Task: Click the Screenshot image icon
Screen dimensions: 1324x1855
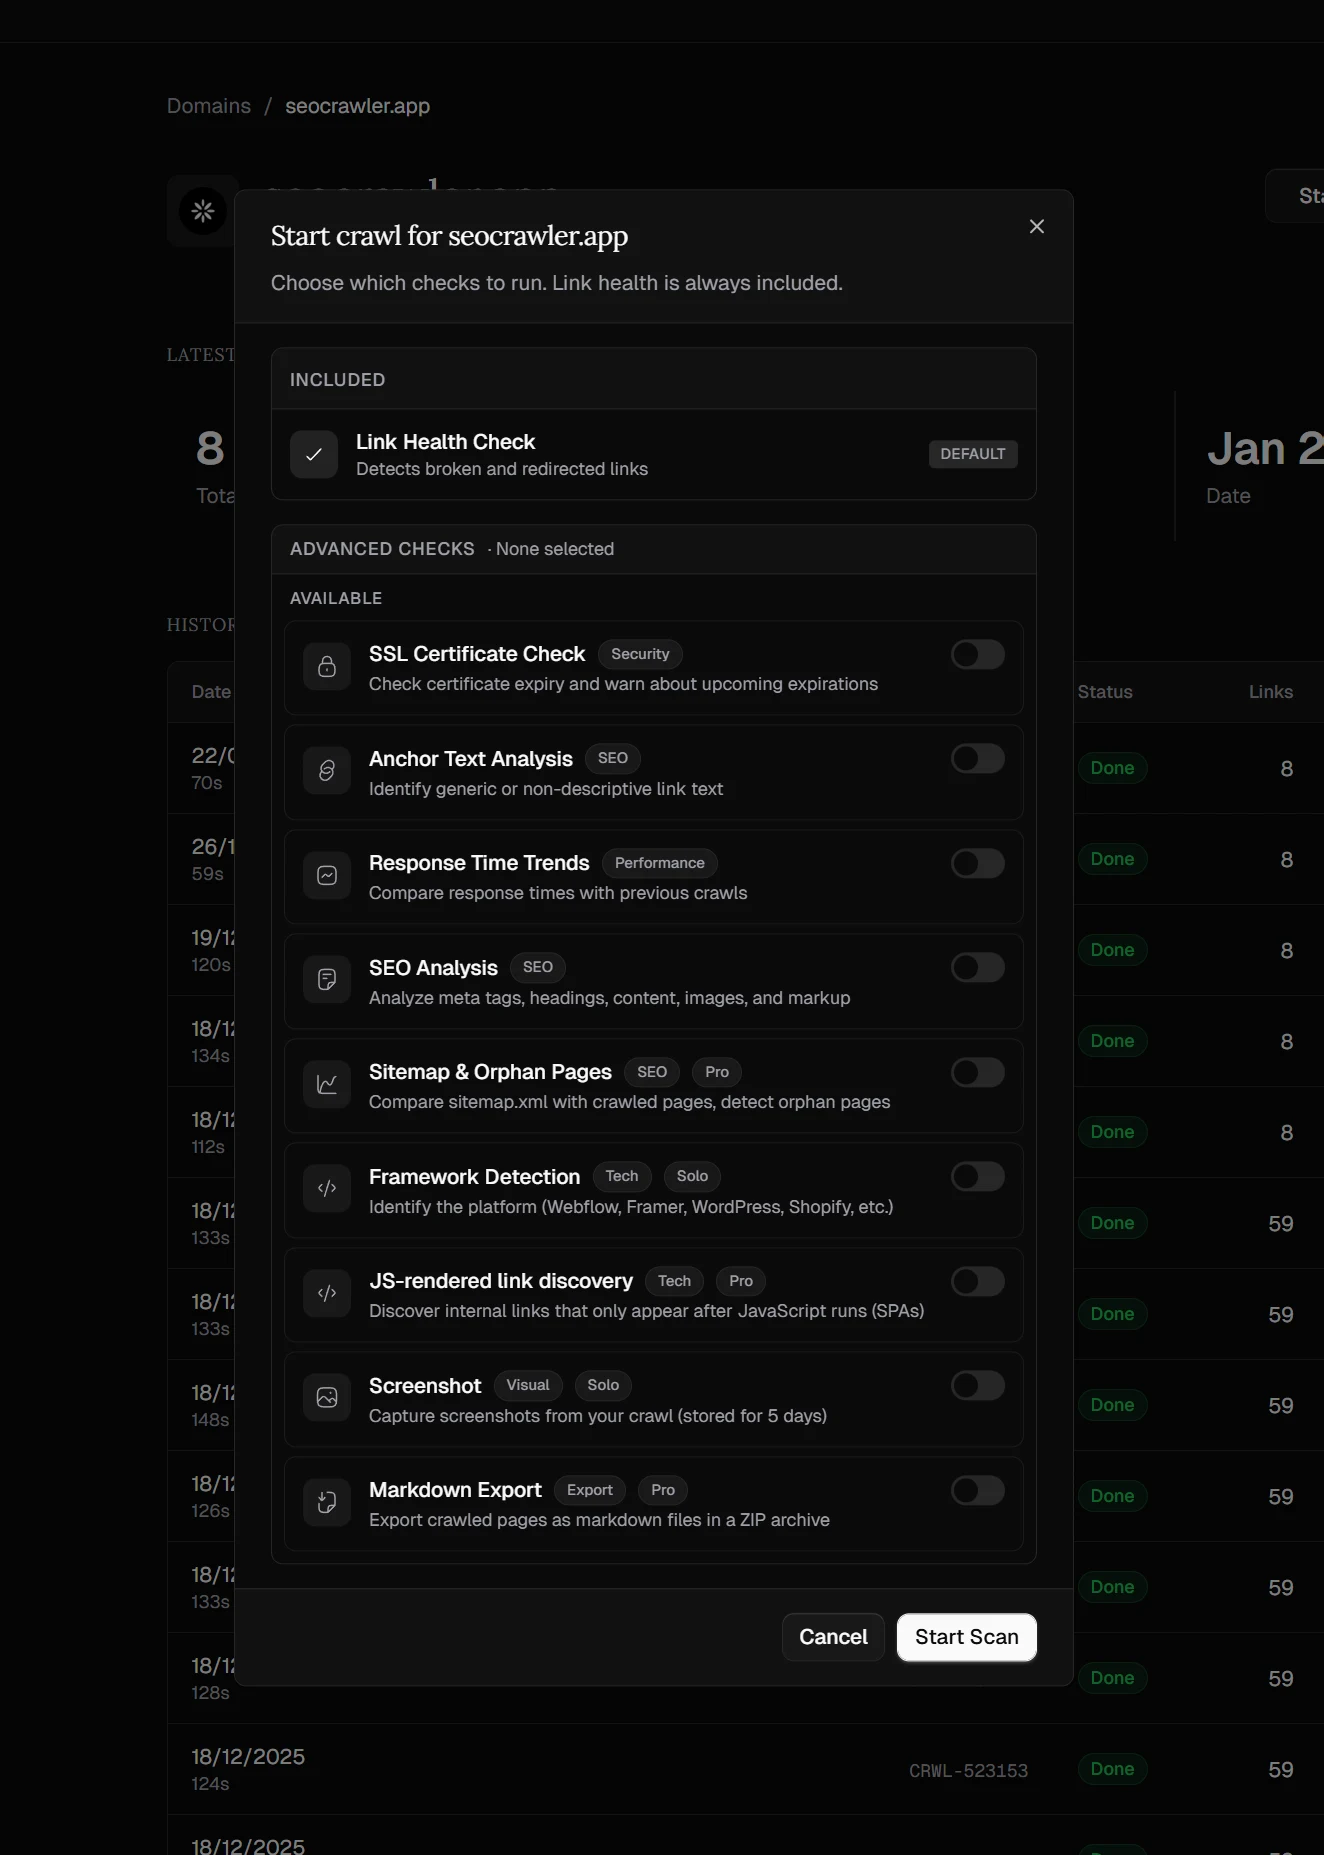Action: (327, 1398)
